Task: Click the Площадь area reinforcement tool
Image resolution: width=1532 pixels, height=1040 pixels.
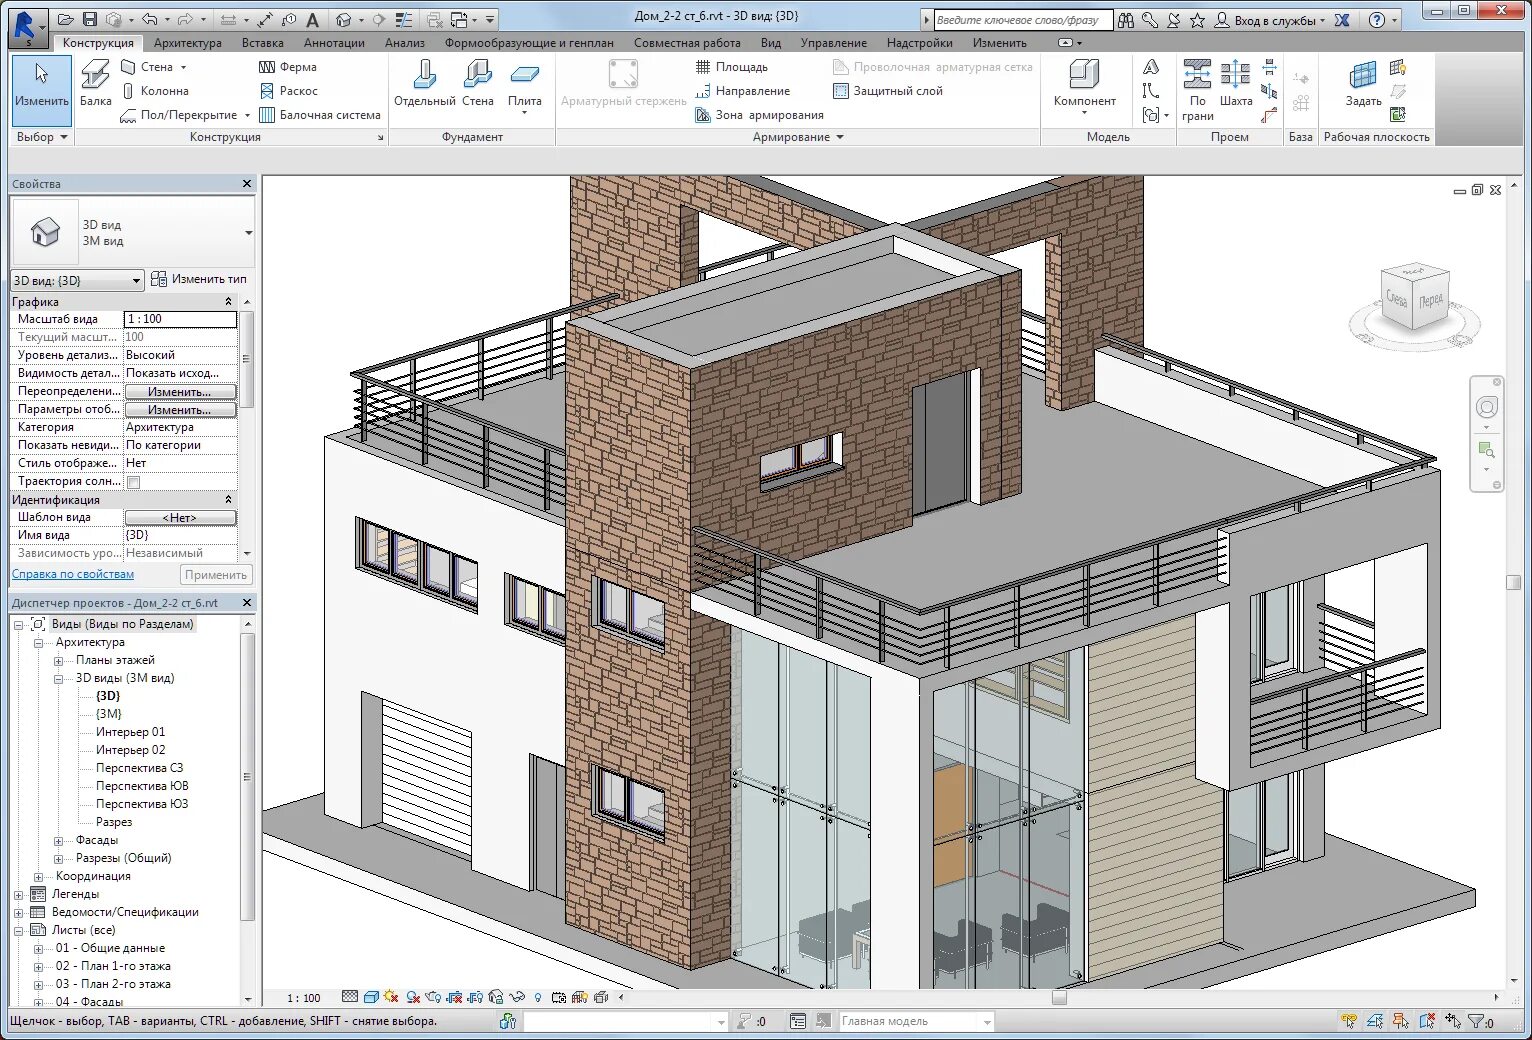Action: coord(732,67)
